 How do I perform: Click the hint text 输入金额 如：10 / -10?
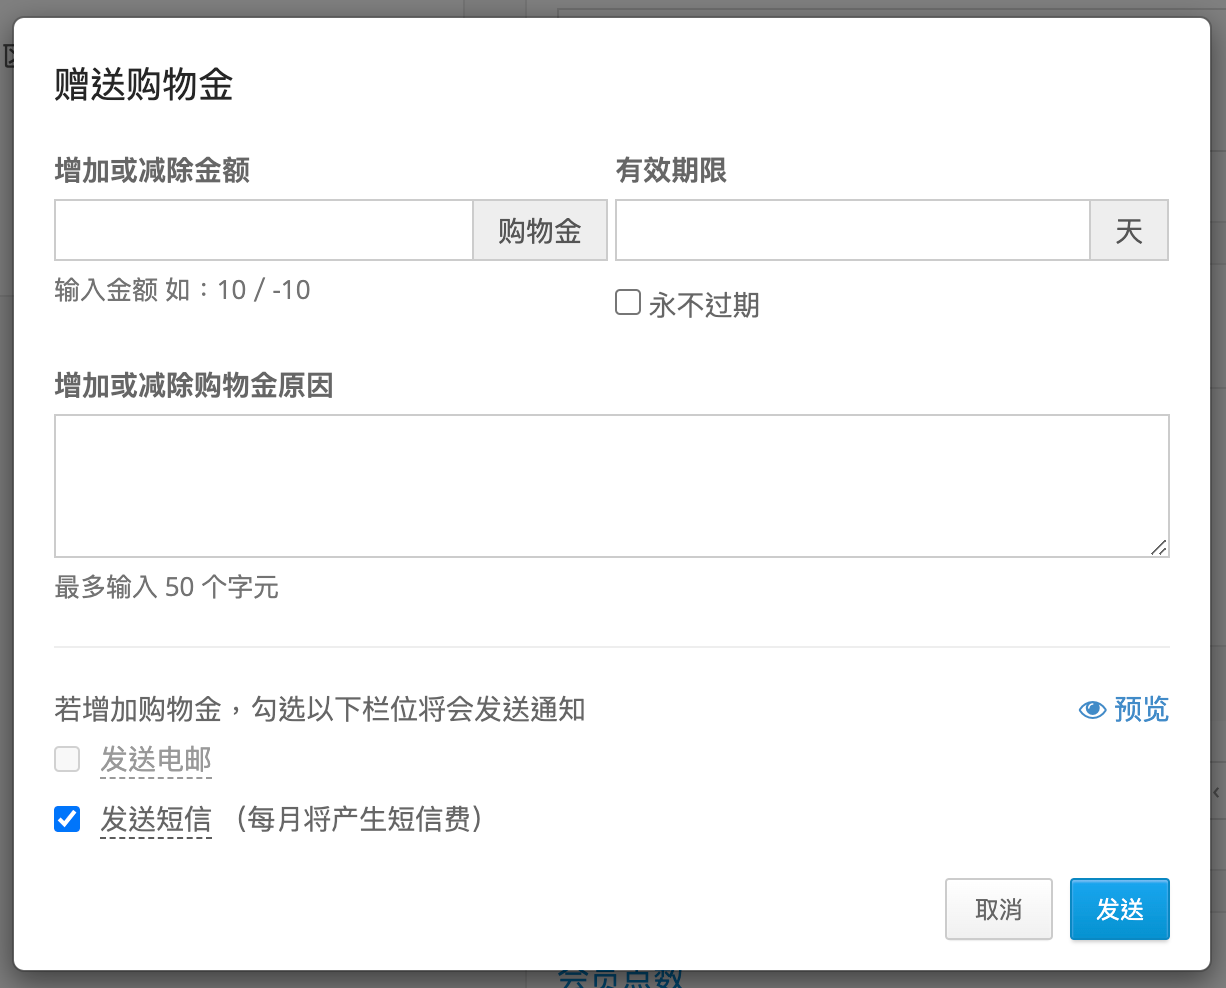(182, 290)
